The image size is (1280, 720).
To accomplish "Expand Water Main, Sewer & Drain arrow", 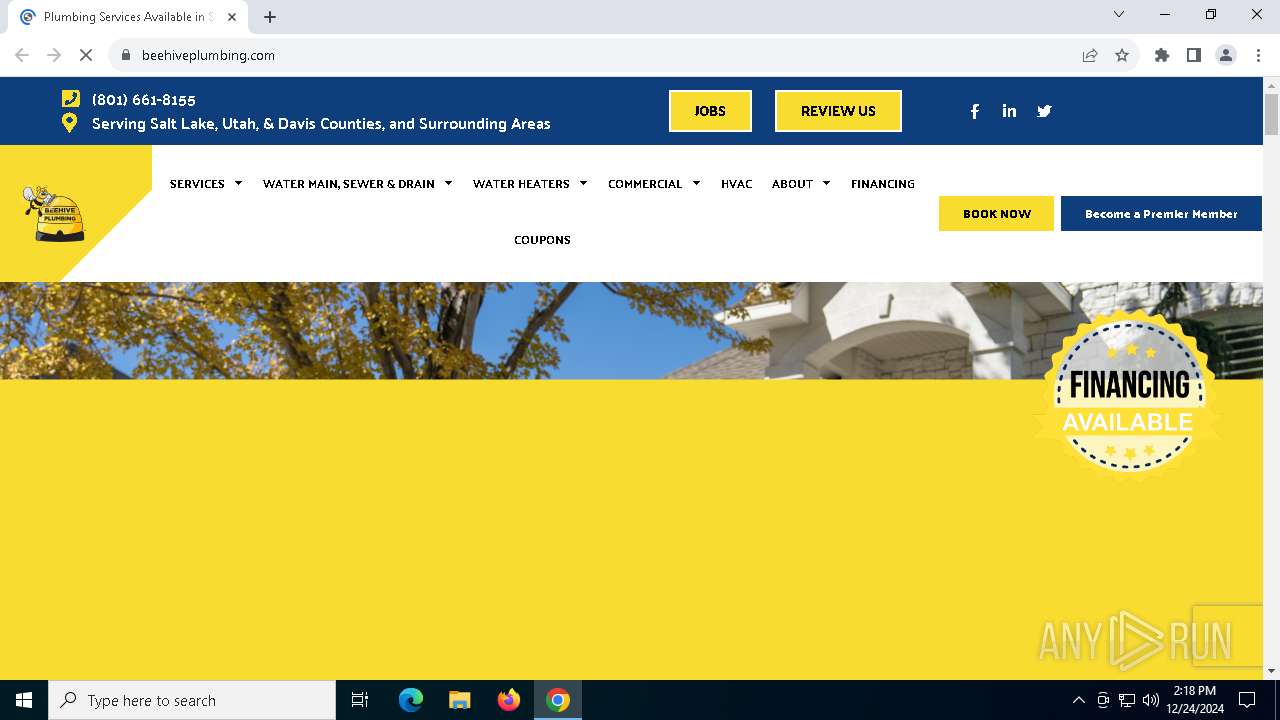I will coord(448,183).
